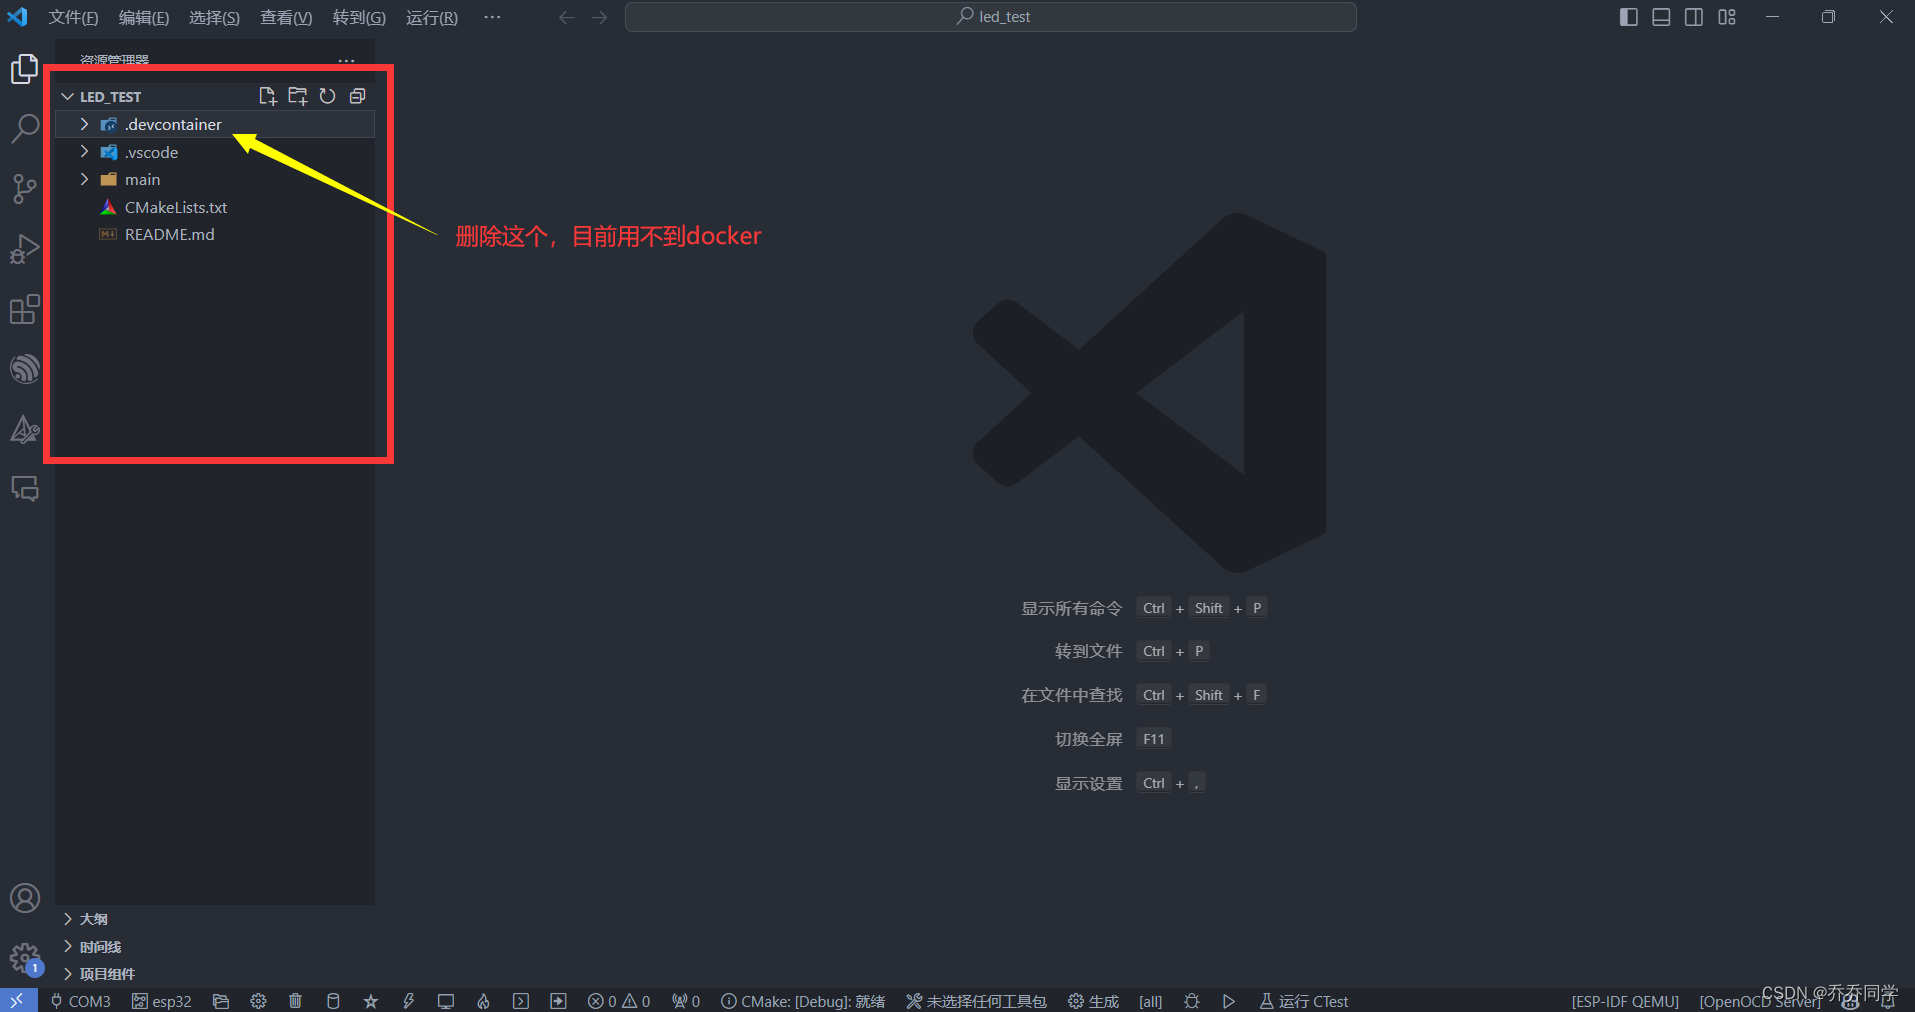Select the flash method star icon in the status bar

[371, 1001]
